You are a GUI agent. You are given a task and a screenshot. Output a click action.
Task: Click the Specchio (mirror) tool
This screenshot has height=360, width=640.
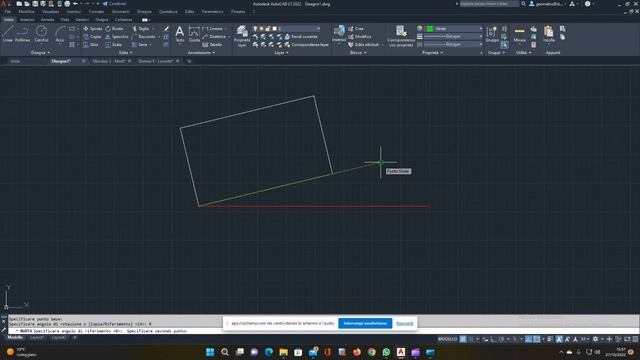coord(117,37)
